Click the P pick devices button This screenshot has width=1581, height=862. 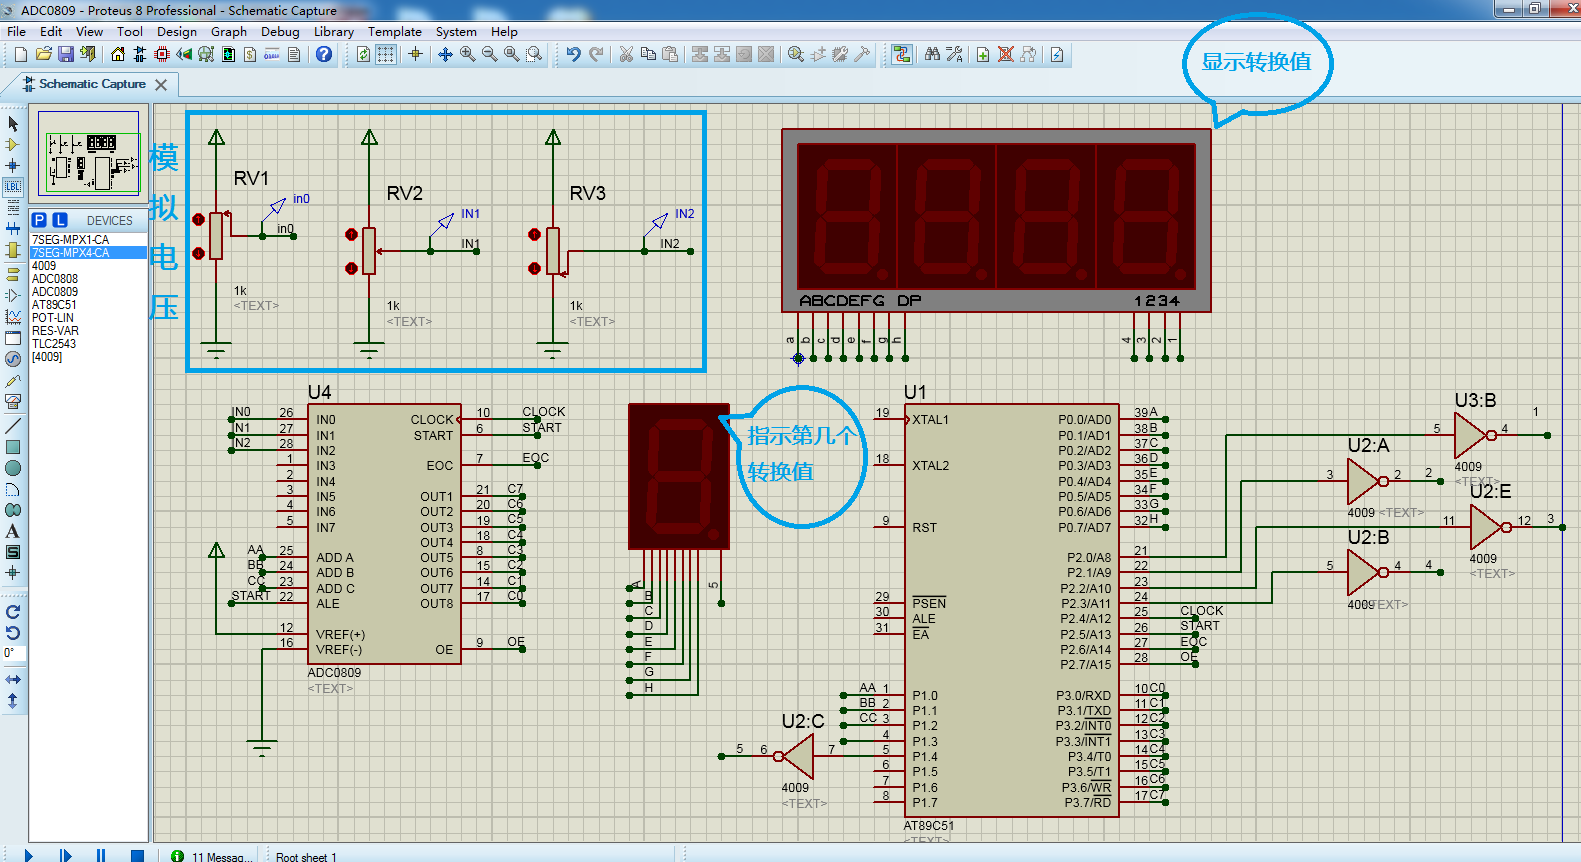[x=39, y=220]
